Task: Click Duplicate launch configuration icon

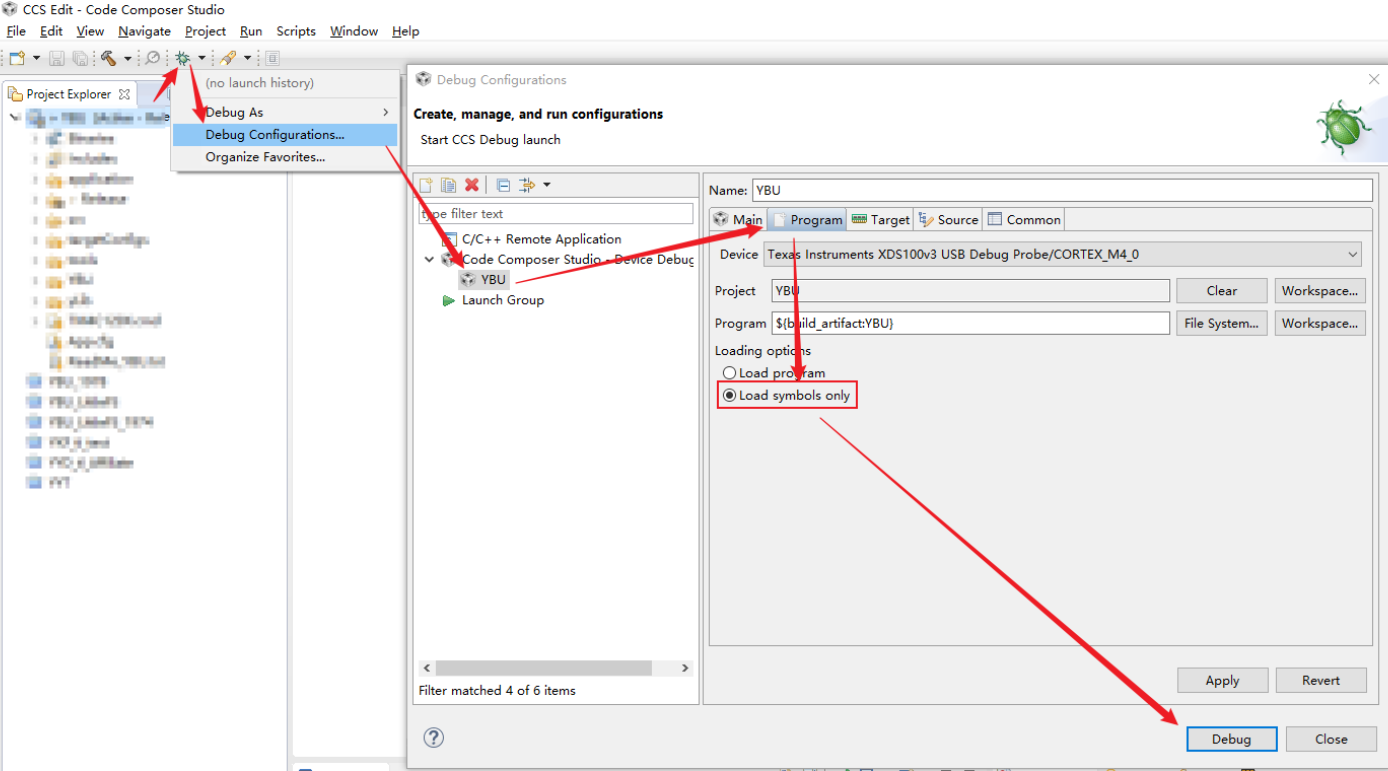Action: 449,185
